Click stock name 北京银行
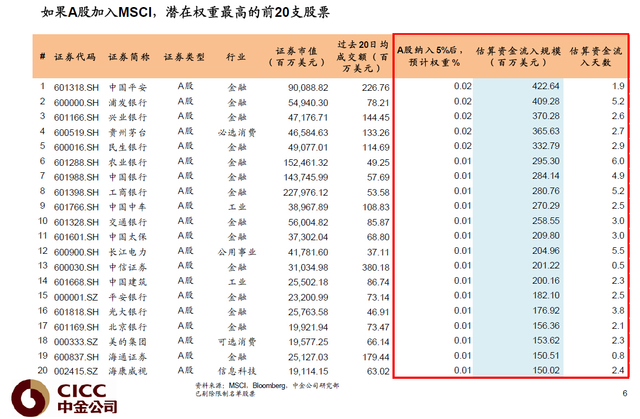 (x=128, y=327)
